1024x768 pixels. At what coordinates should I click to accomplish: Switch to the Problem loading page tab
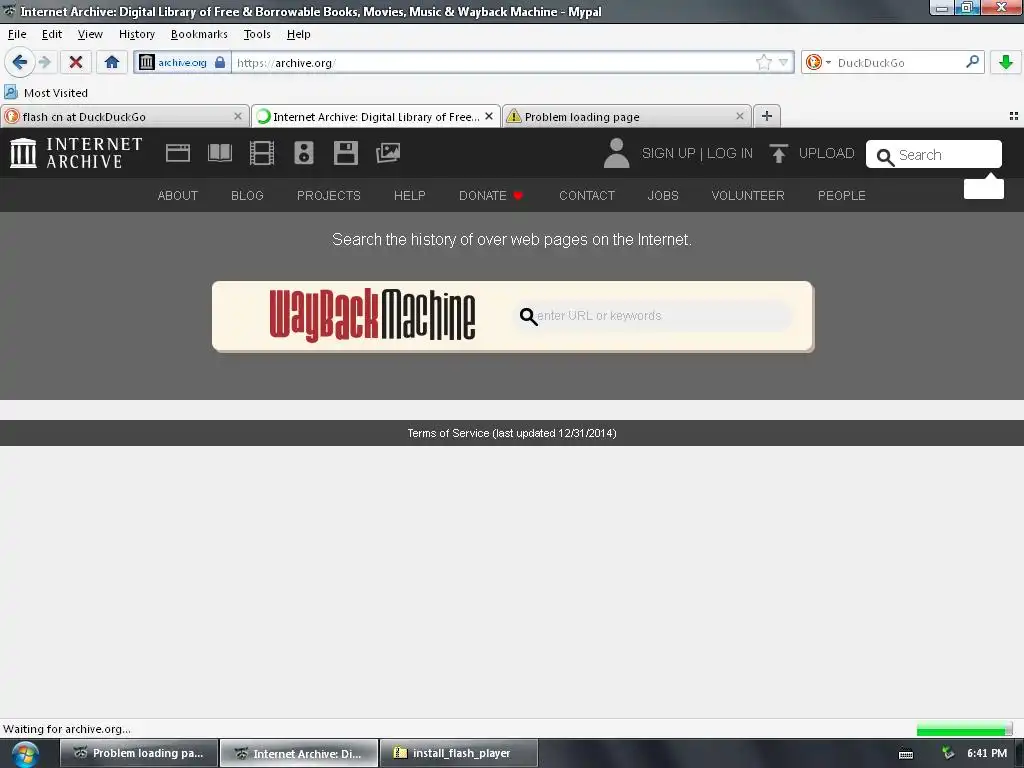pyautogui.click(x=620, y=117)
